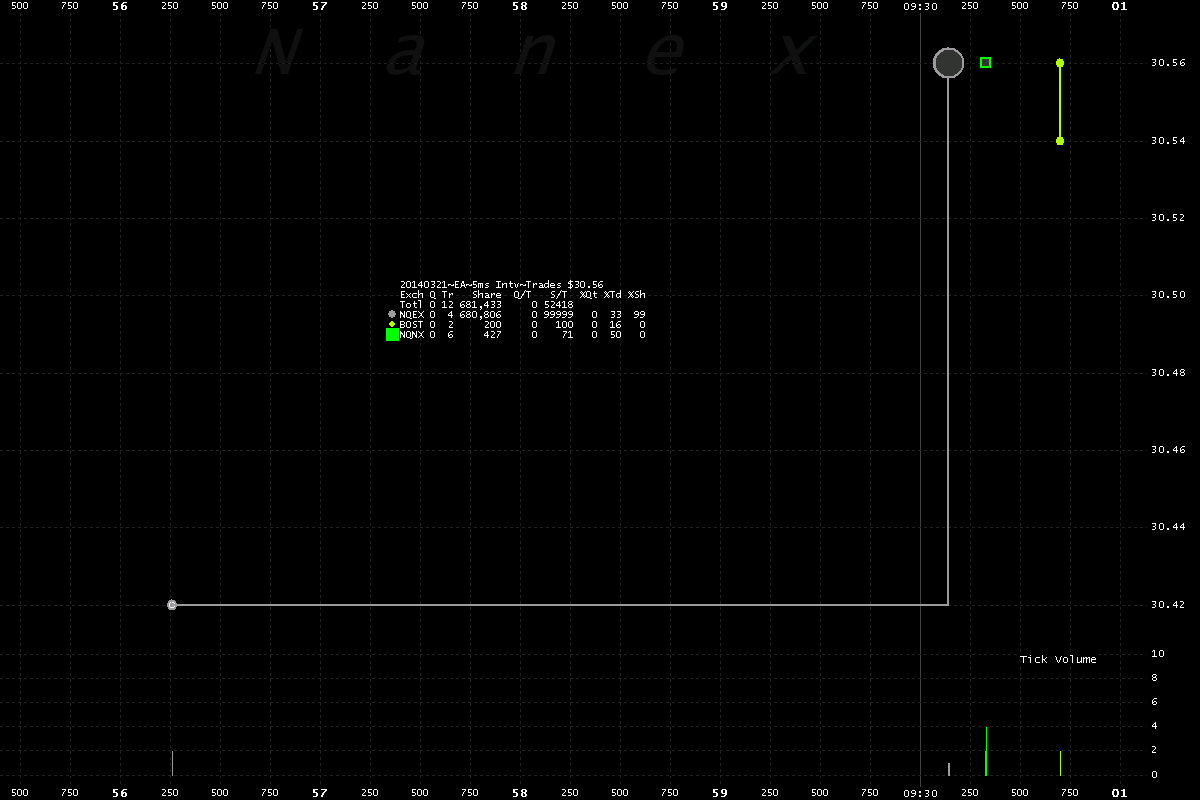Click the '4' tick volume scale label
Screen dimensions: 1200x800
[1154, 726]
